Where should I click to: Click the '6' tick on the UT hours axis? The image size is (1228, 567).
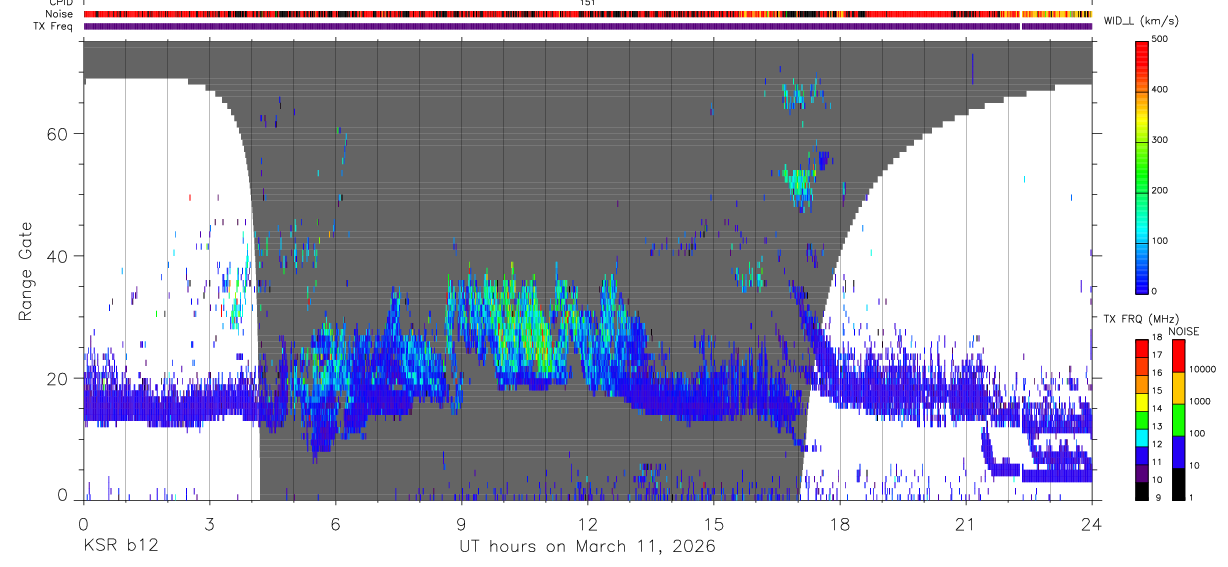(x=336, y=523)
